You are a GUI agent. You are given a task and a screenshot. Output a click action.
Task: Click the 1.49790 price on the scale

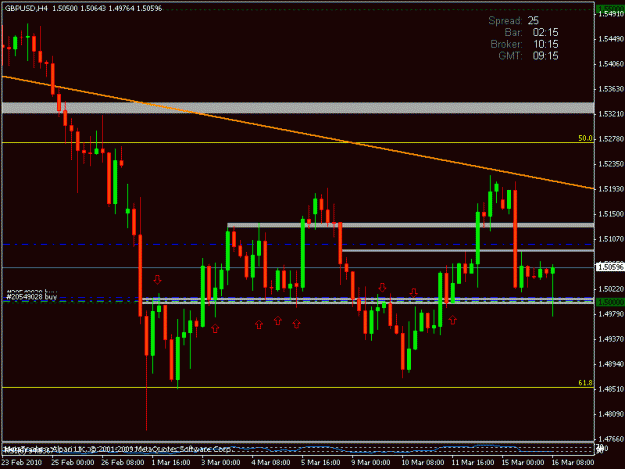[611, 314]
